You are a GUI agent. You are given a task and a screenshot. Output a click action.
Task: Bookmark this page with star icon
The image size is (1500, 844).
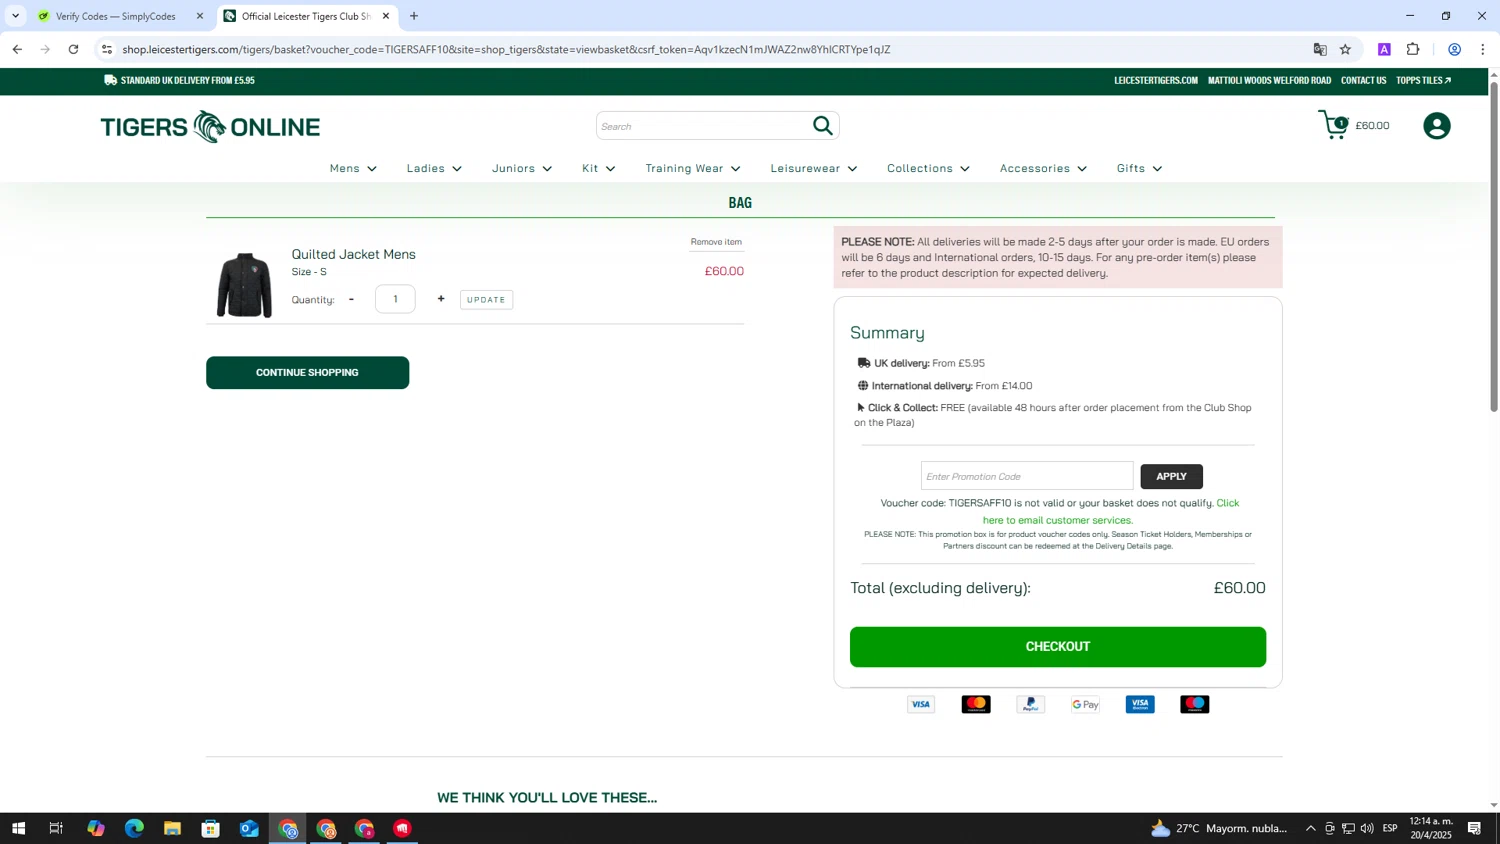pos(1345,49)
